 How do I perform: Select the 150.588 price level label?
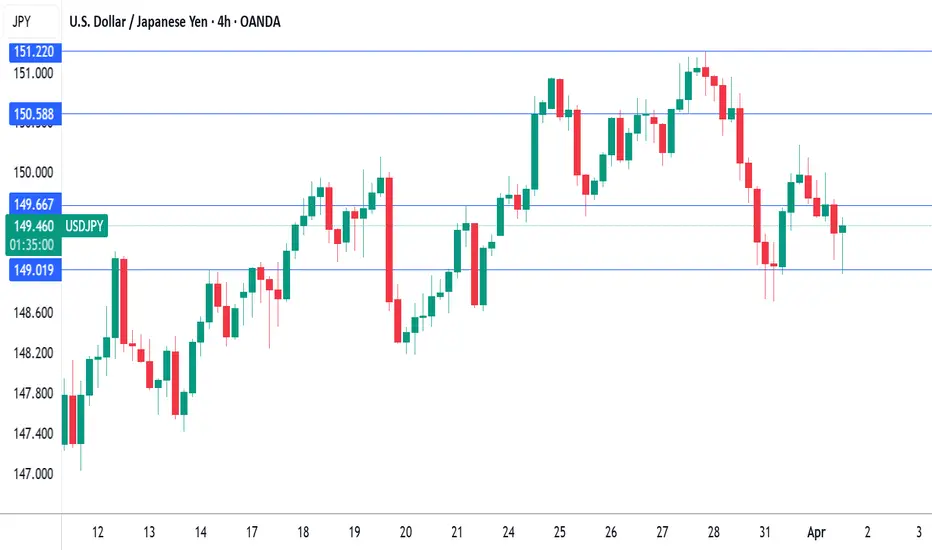(x=35, y=114)
